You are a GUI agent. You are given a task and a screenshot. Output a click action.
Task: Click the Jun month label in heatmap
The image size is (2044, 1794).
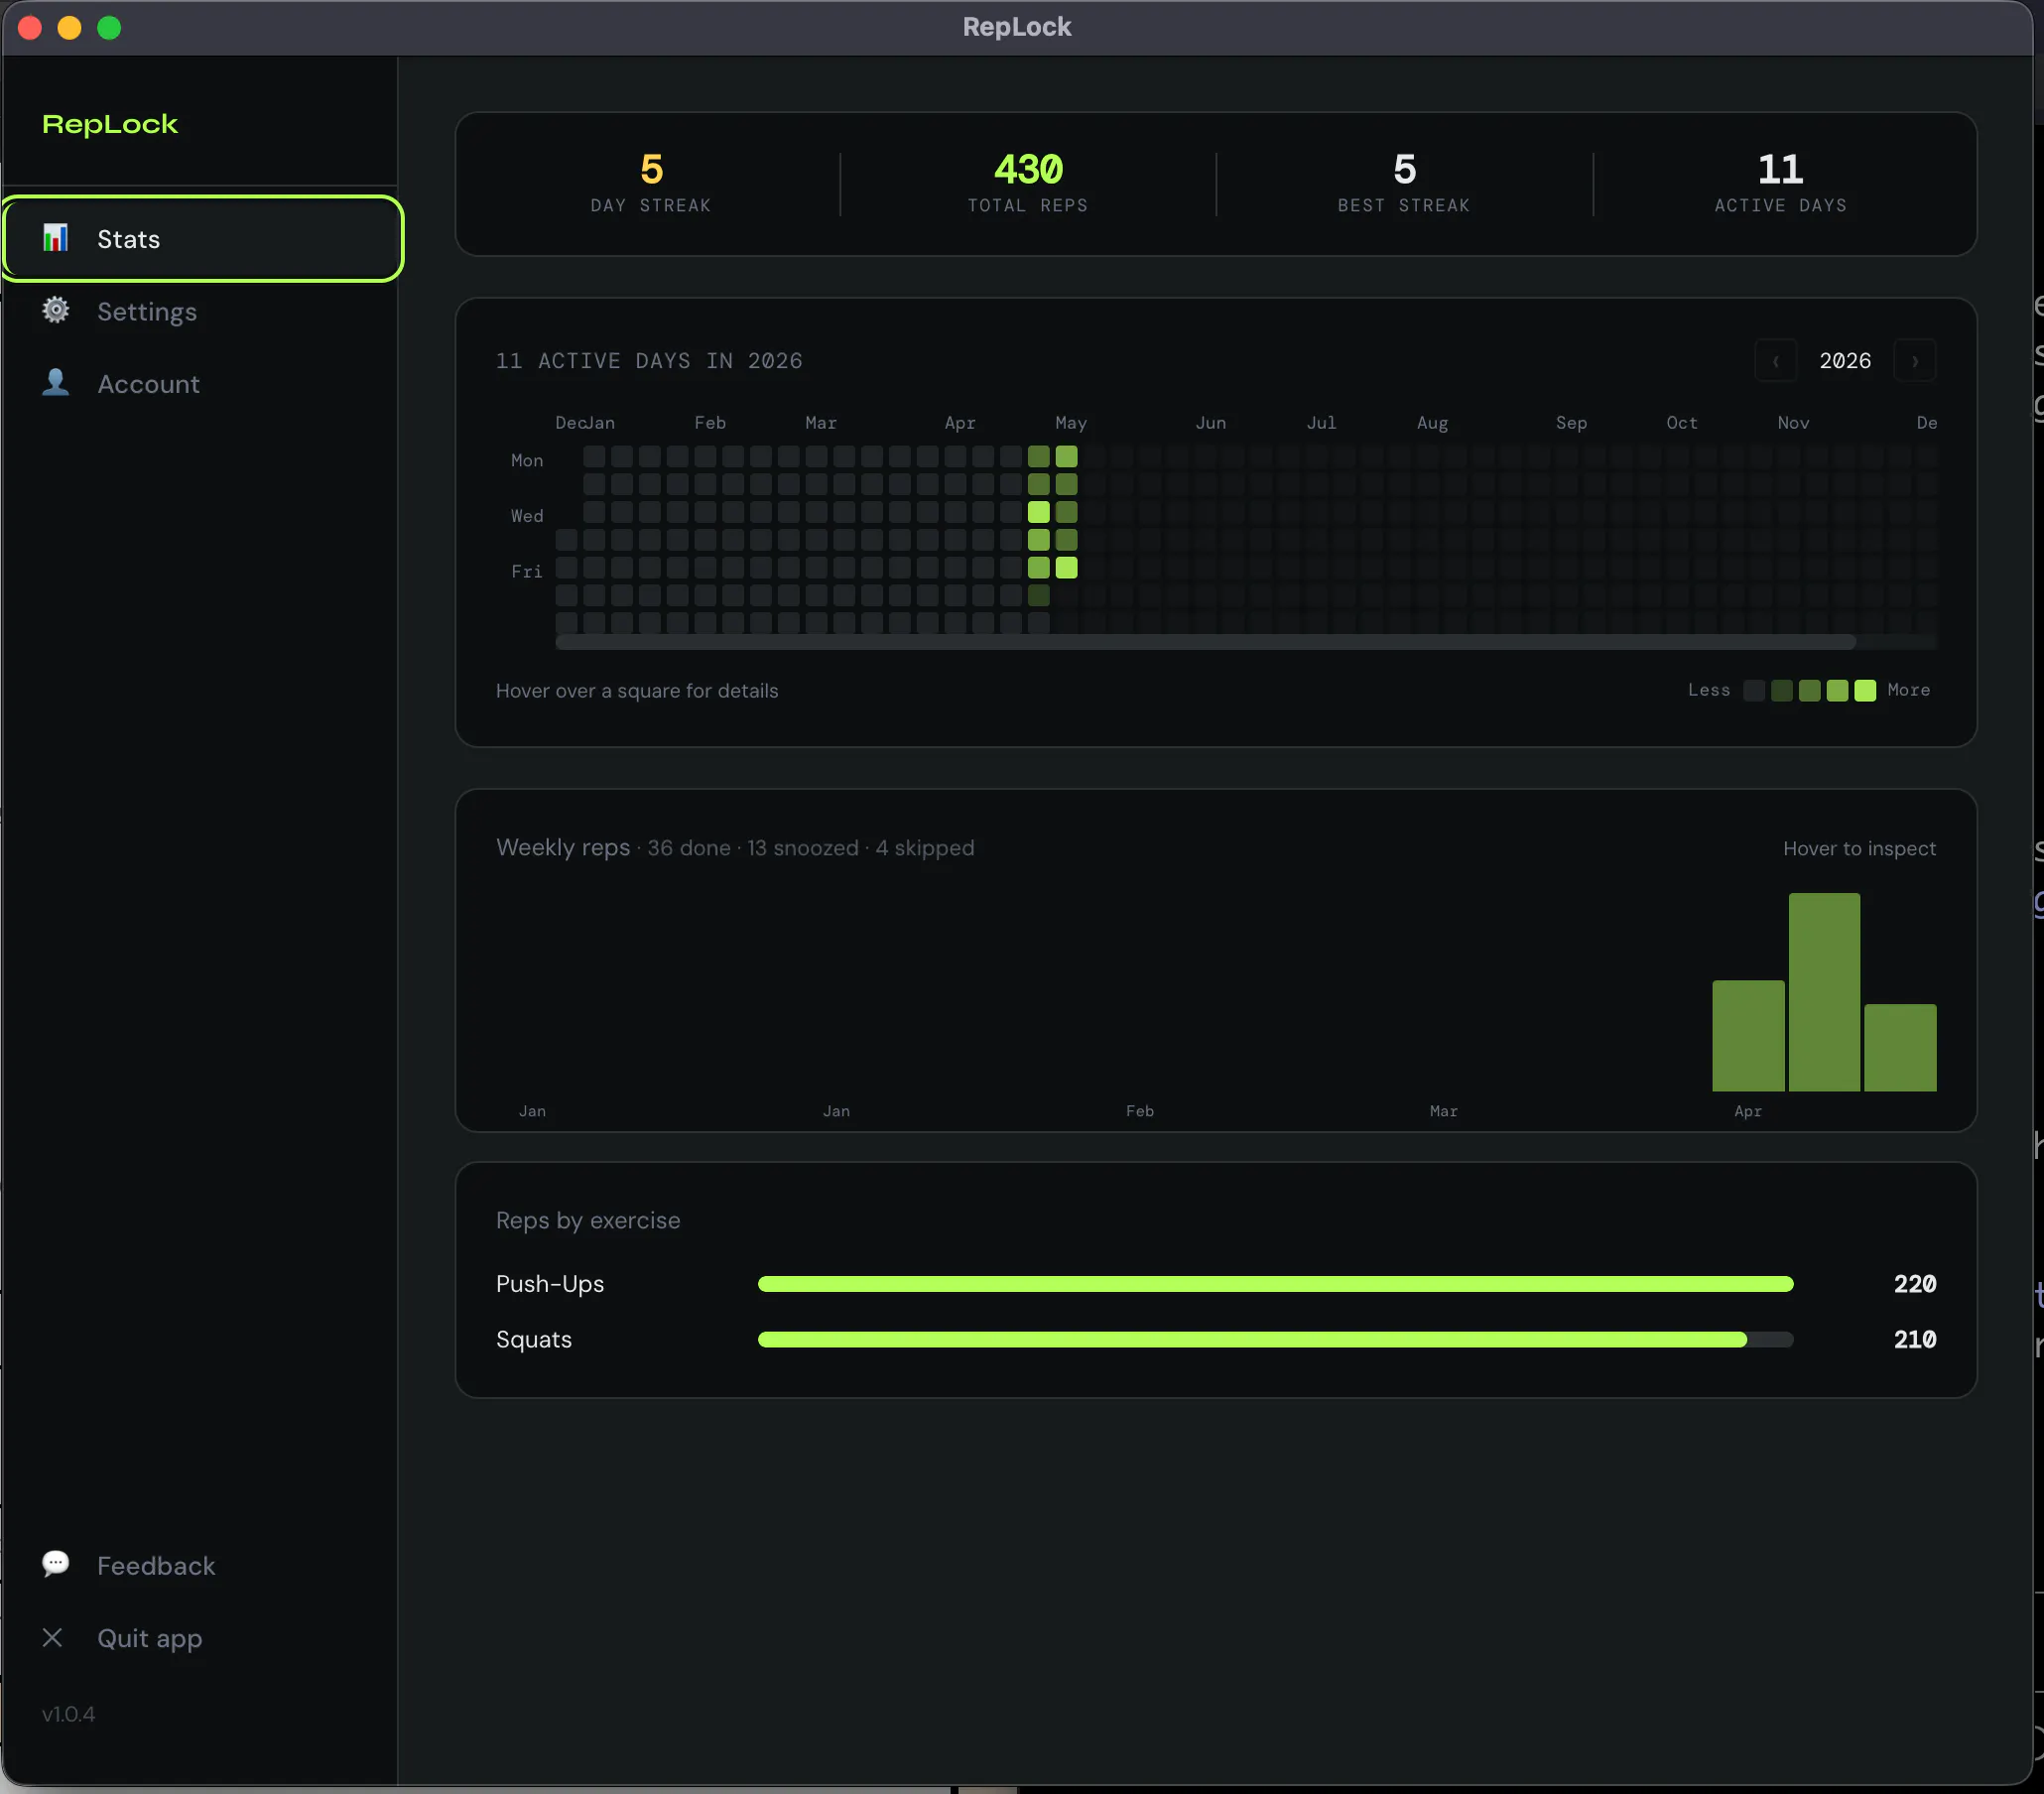click(x=1211, y=423)
